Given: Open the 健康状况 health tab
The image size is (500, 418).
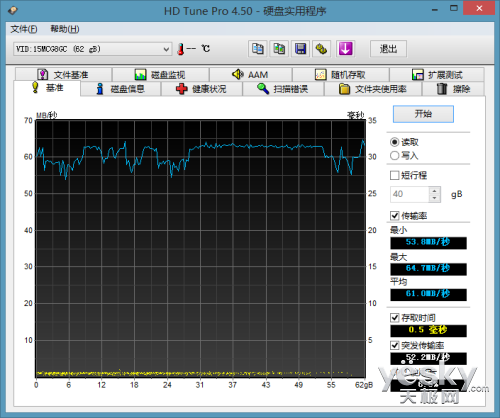Looking at the screenshot, I should pyautogui.click(x=202, y=89).
